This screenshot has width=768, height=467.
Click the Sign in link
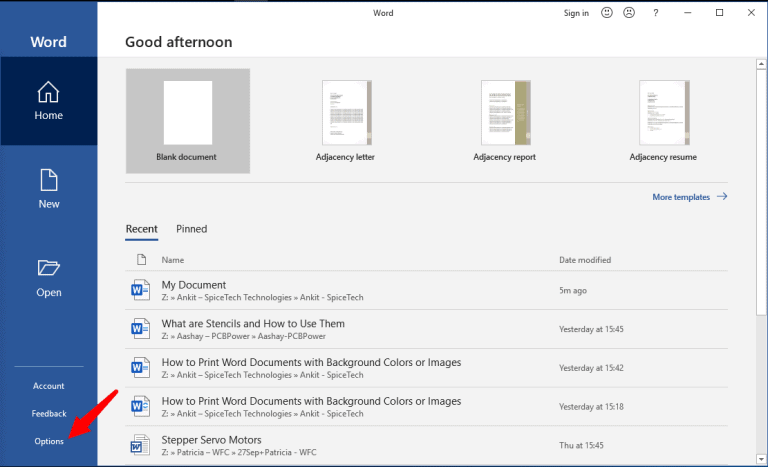[576, 13]
